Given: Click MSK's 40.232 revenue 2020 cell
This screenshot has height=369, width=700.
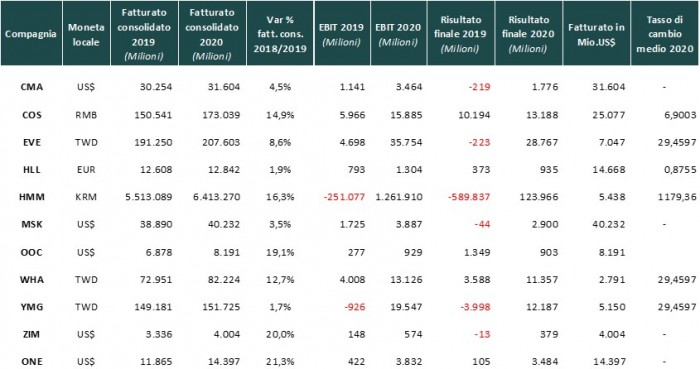Looking at the screenshot, I should [x=224, y=224].
